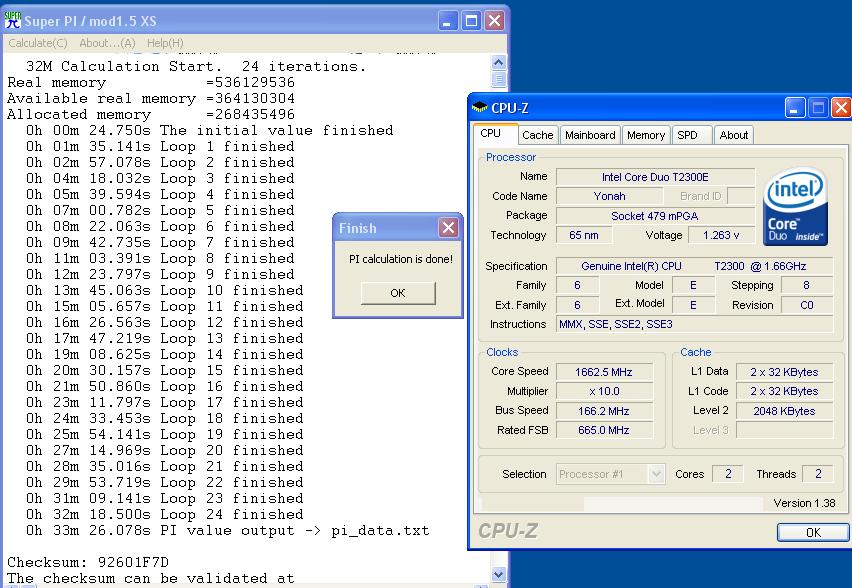Minimize the Super PI window
This screenshot has width=852, height=588.
click(x=448, y=21)
